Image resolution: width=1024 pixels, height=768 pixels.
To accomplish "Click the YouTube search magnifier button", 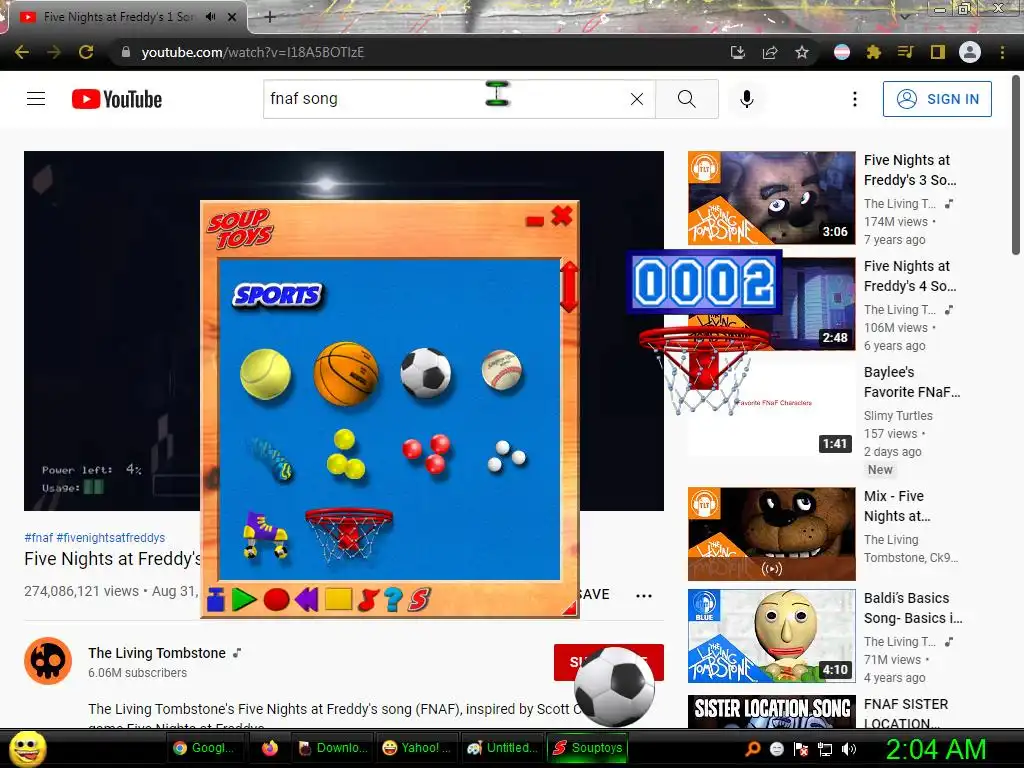I will (686, 99).
